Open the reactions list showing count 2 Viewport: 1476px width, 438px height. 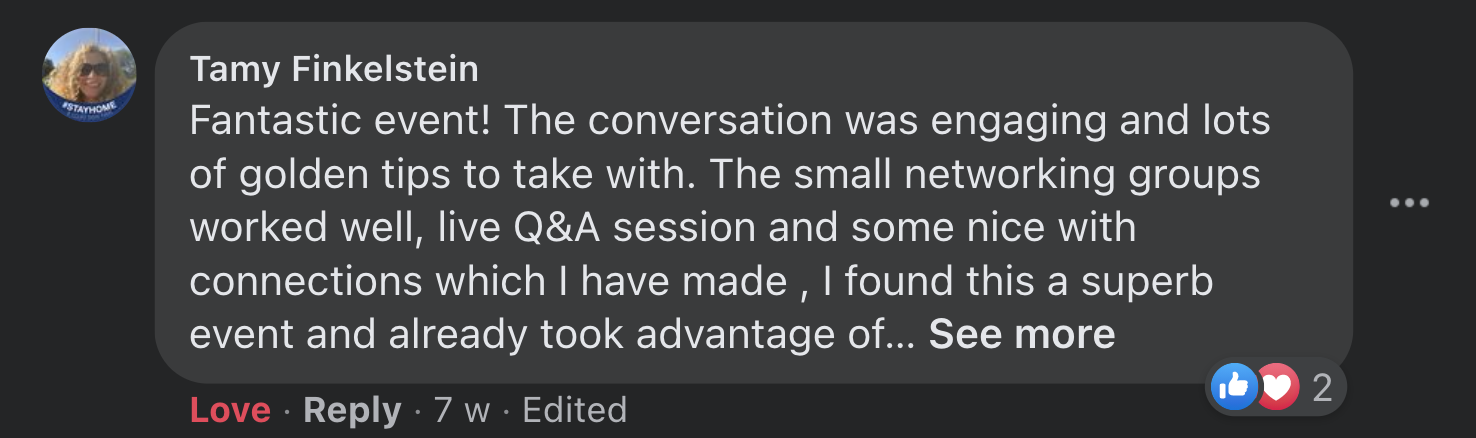(x=1322, y=388)
